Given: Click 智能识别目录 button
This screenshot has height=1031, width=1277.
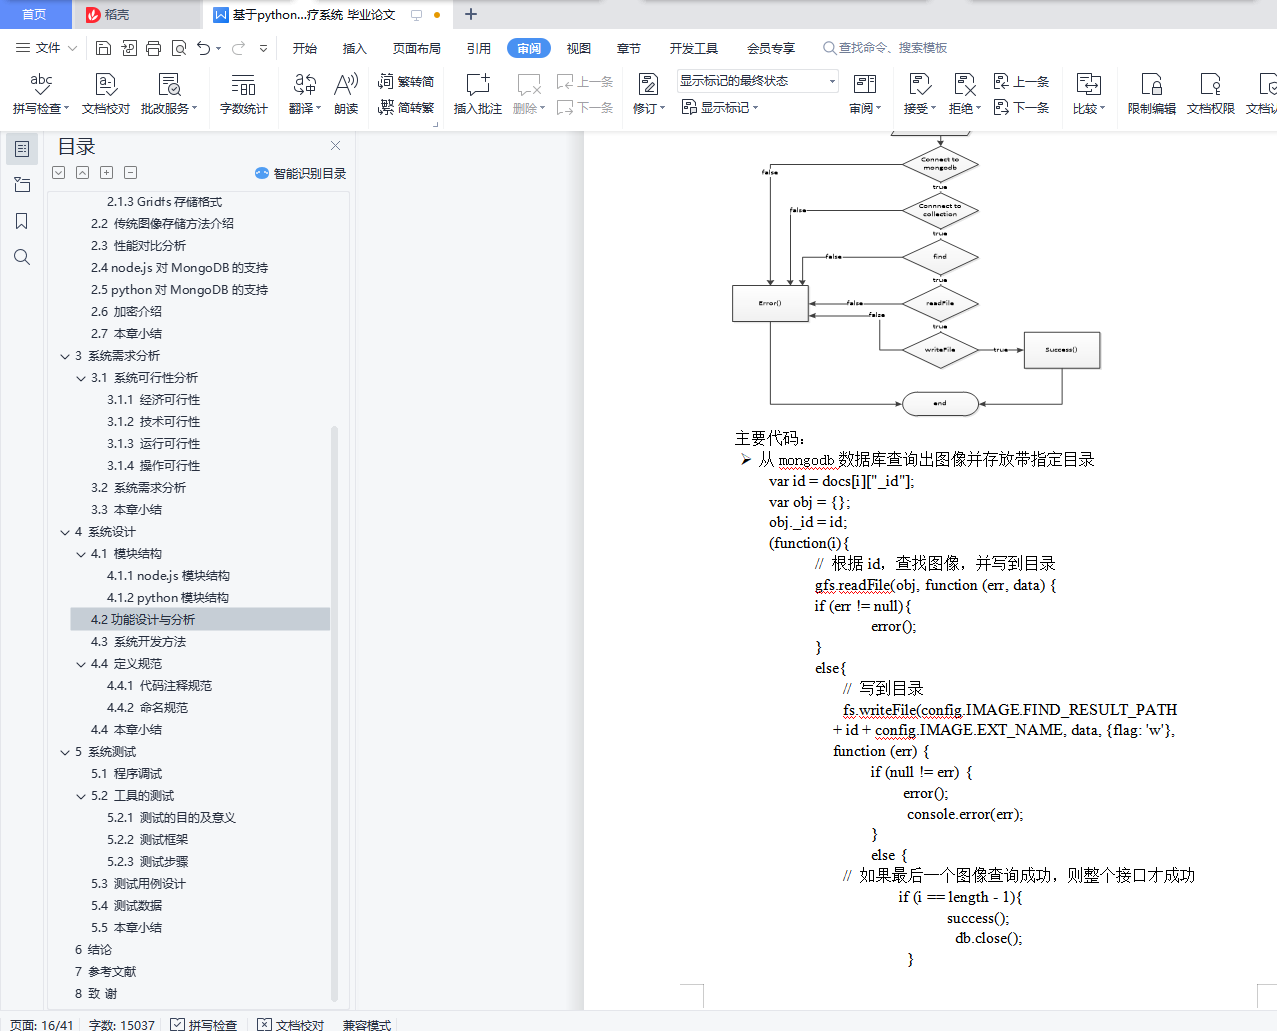Looking at the screenshot, I should pos(301,173).
